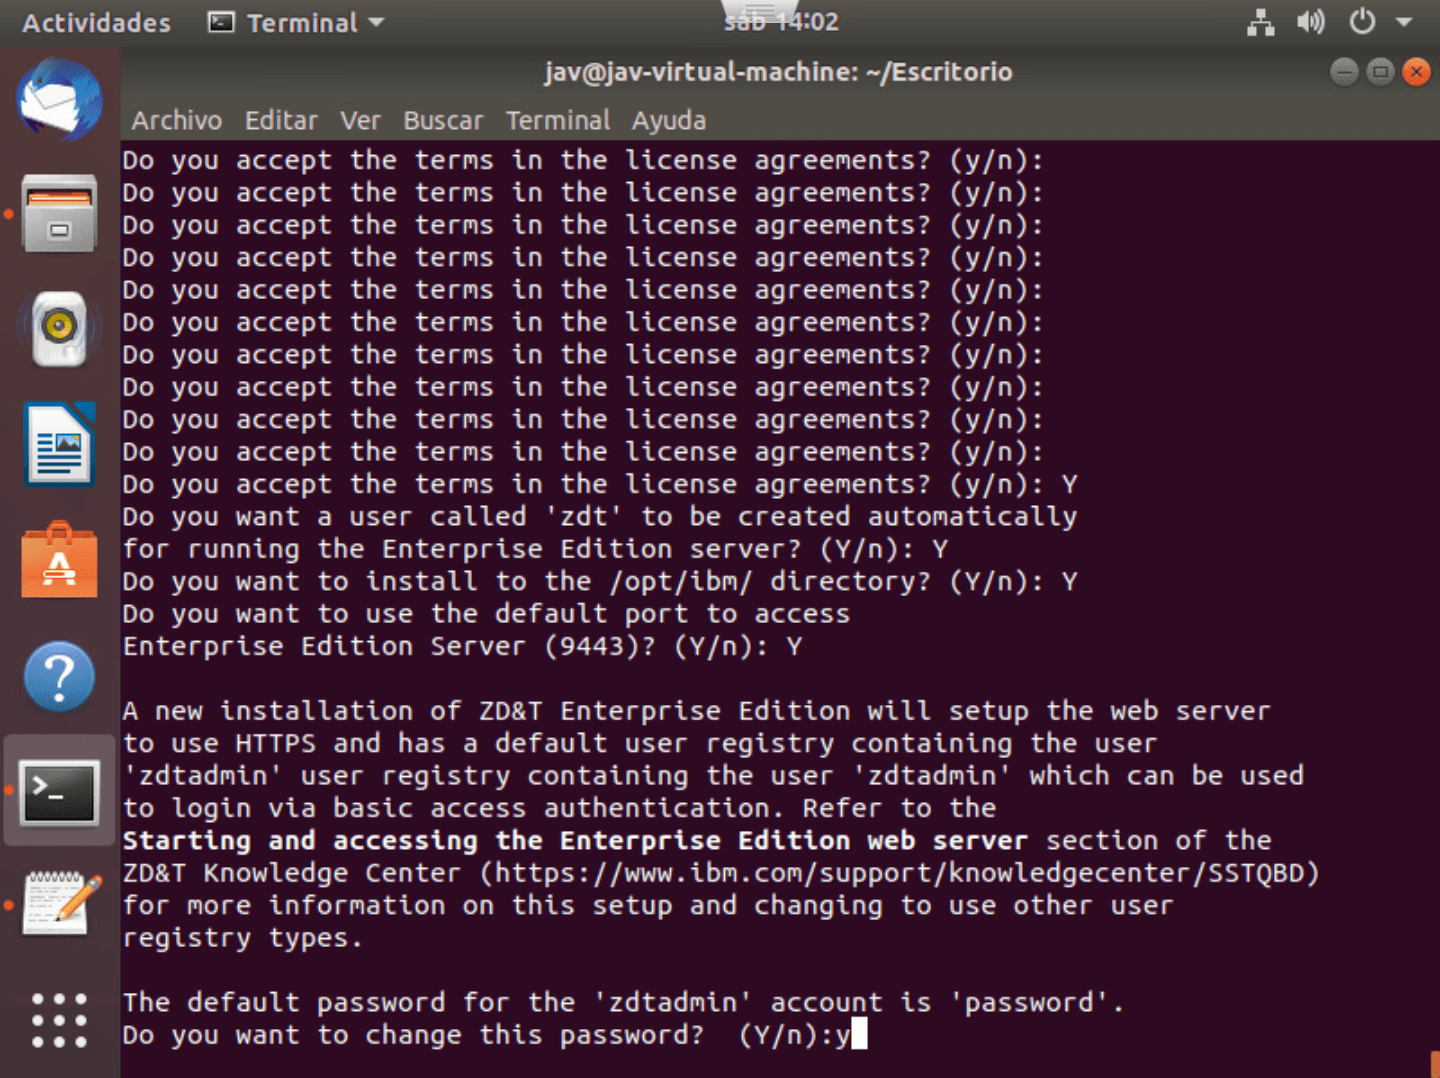
Task: Open the Editar menu
Action: [281, 121]
